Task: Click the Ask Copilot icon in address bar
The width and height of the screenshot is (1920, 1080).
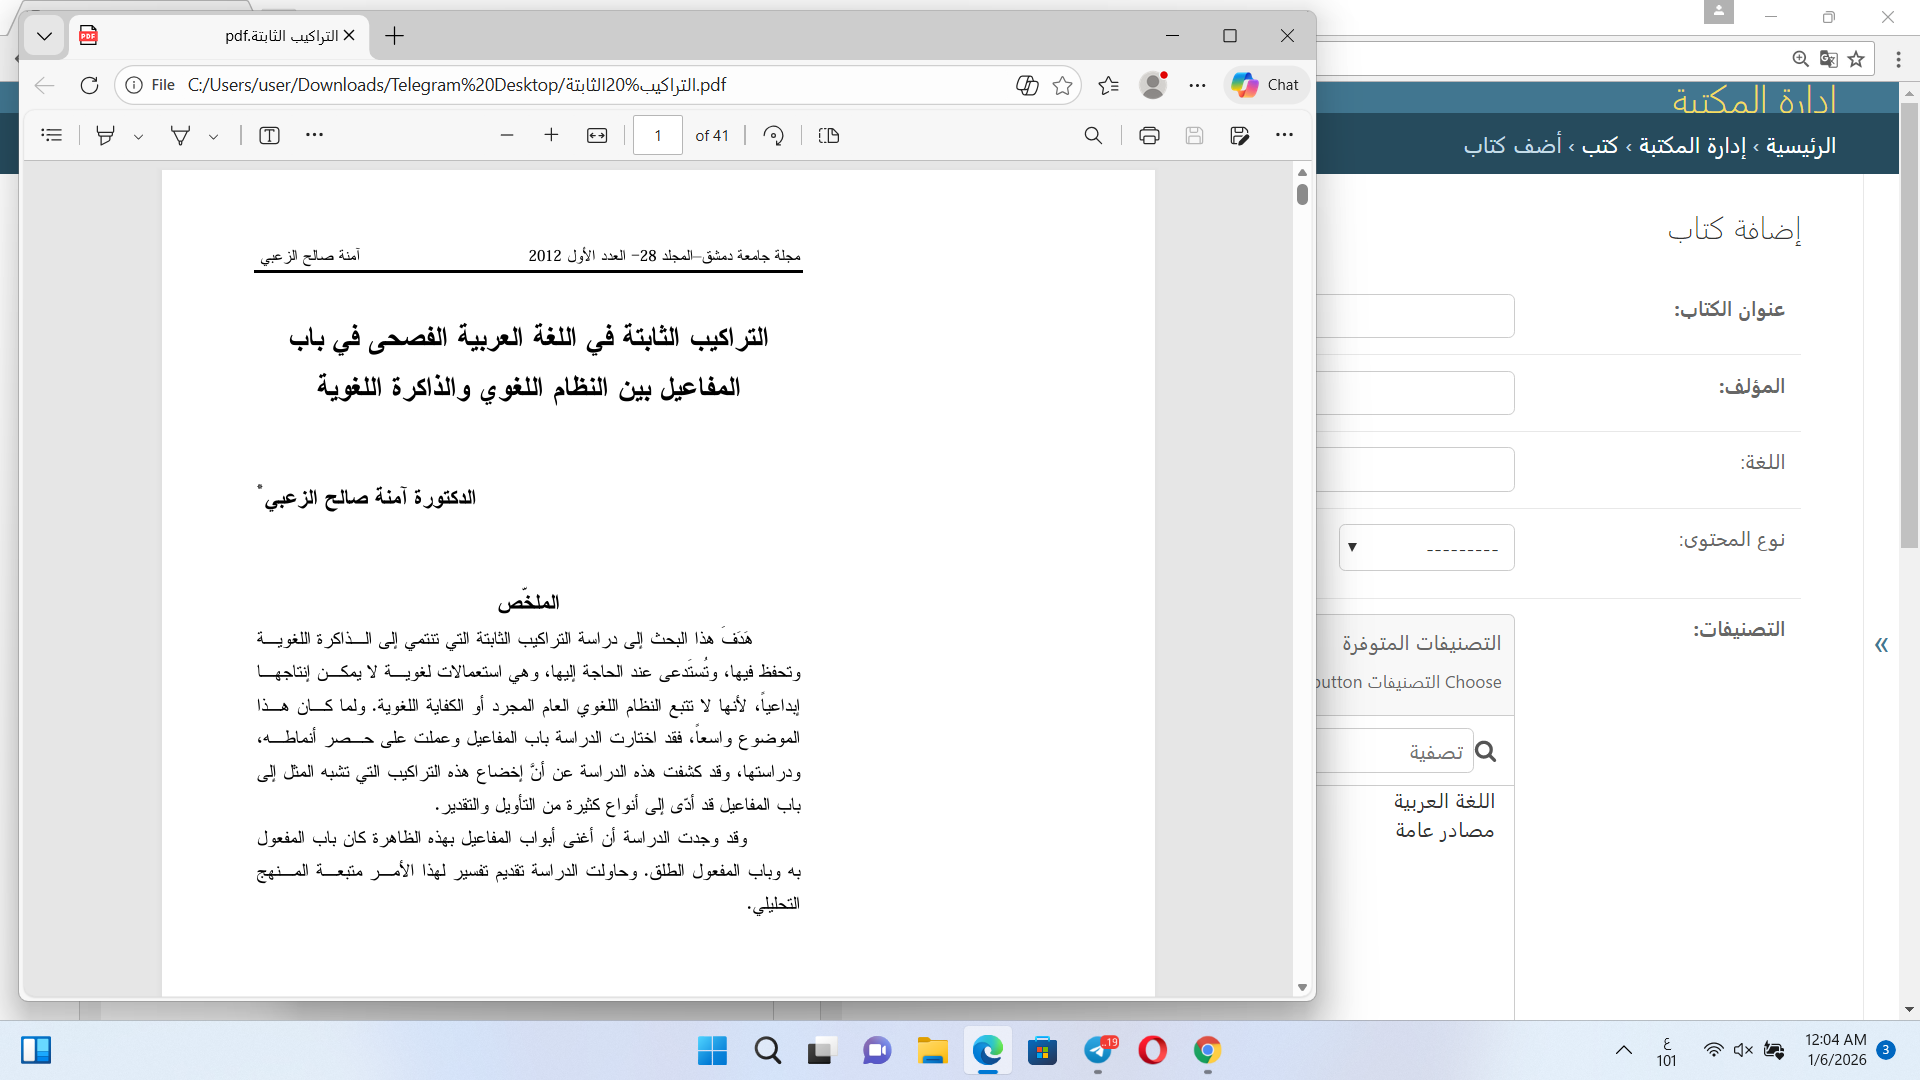Action: pos(1027,85)
